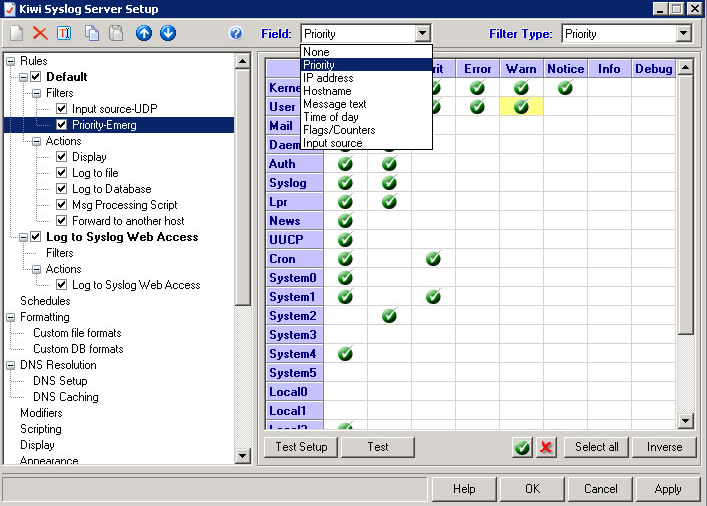This screenshot has width=707, height=506.
Task: Collapse the Rules tree node
Action: point(10,61)
